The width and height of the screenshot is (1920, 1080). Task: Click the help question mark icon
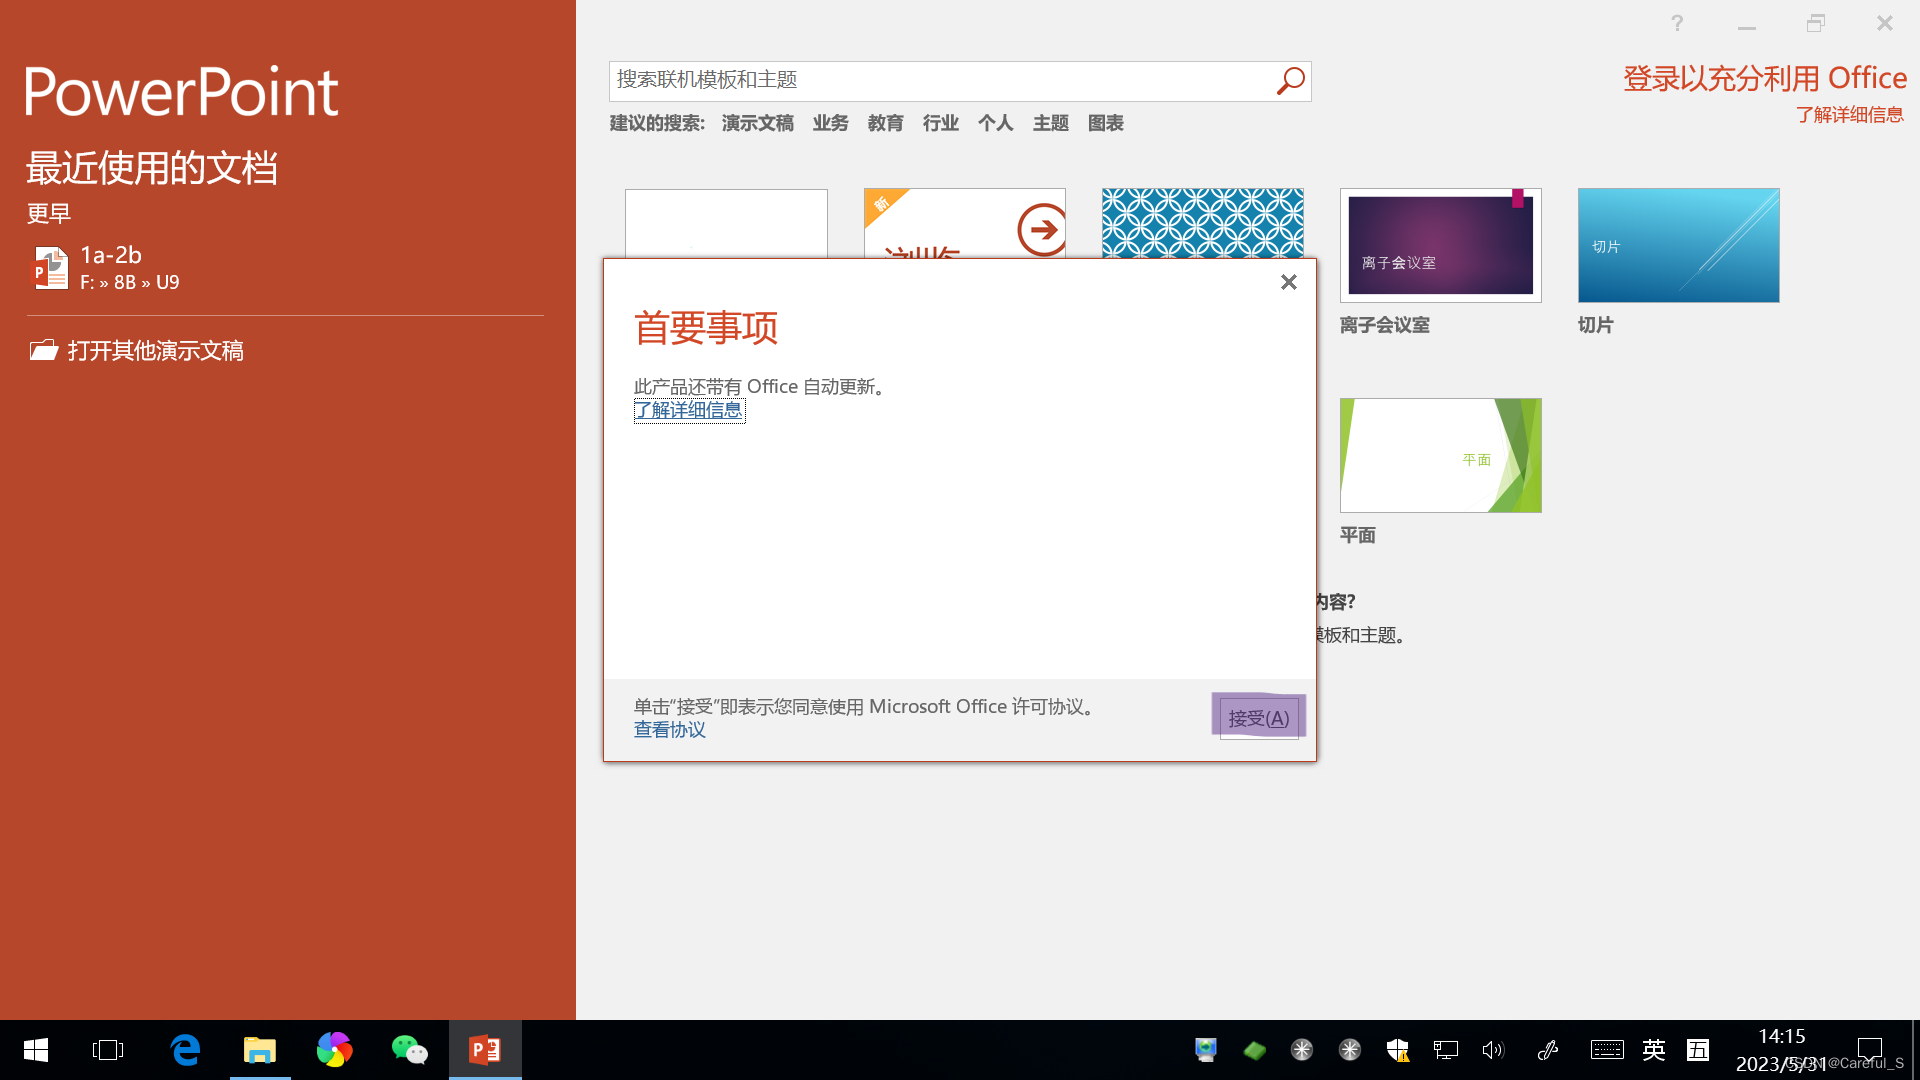1677,23
